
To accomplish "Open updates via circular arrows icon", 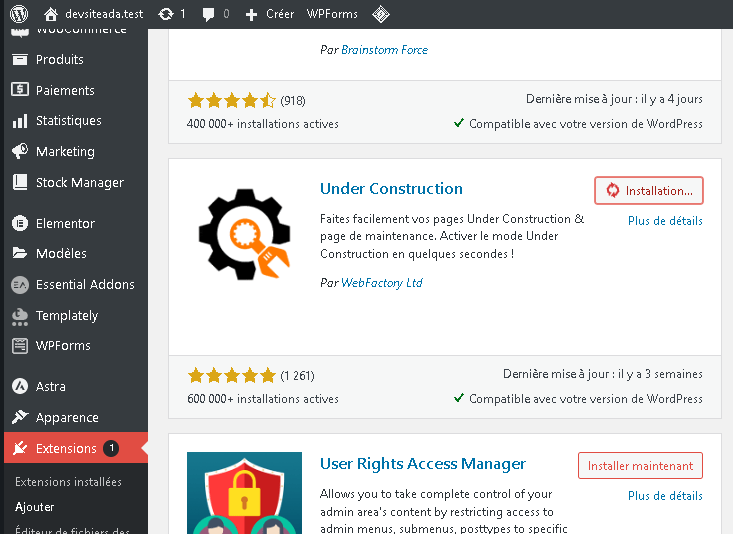I will (165, 14).
